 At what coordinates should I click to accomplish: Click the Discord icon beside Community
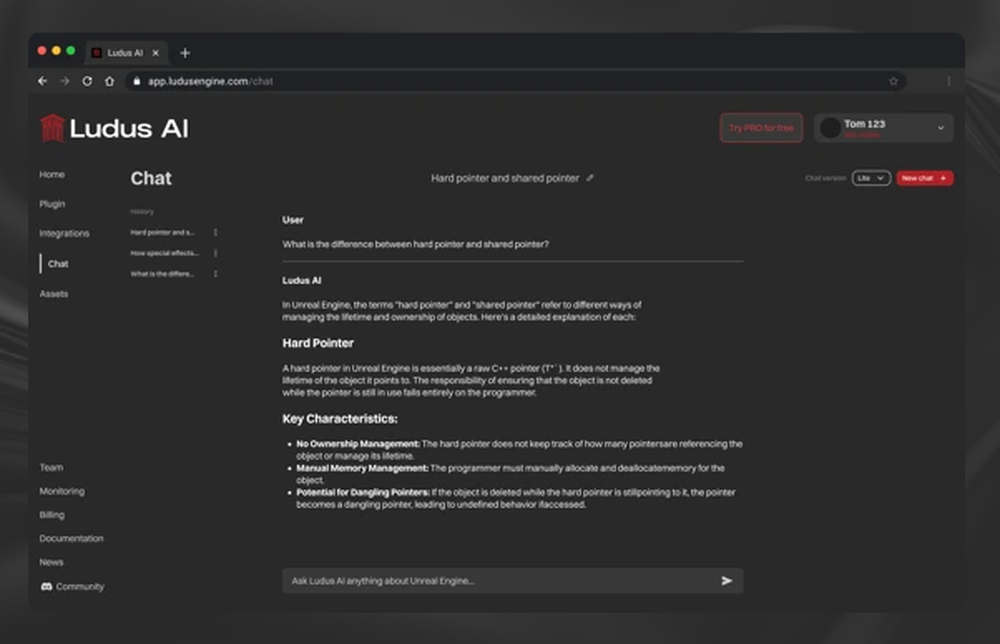pos(46,587)
